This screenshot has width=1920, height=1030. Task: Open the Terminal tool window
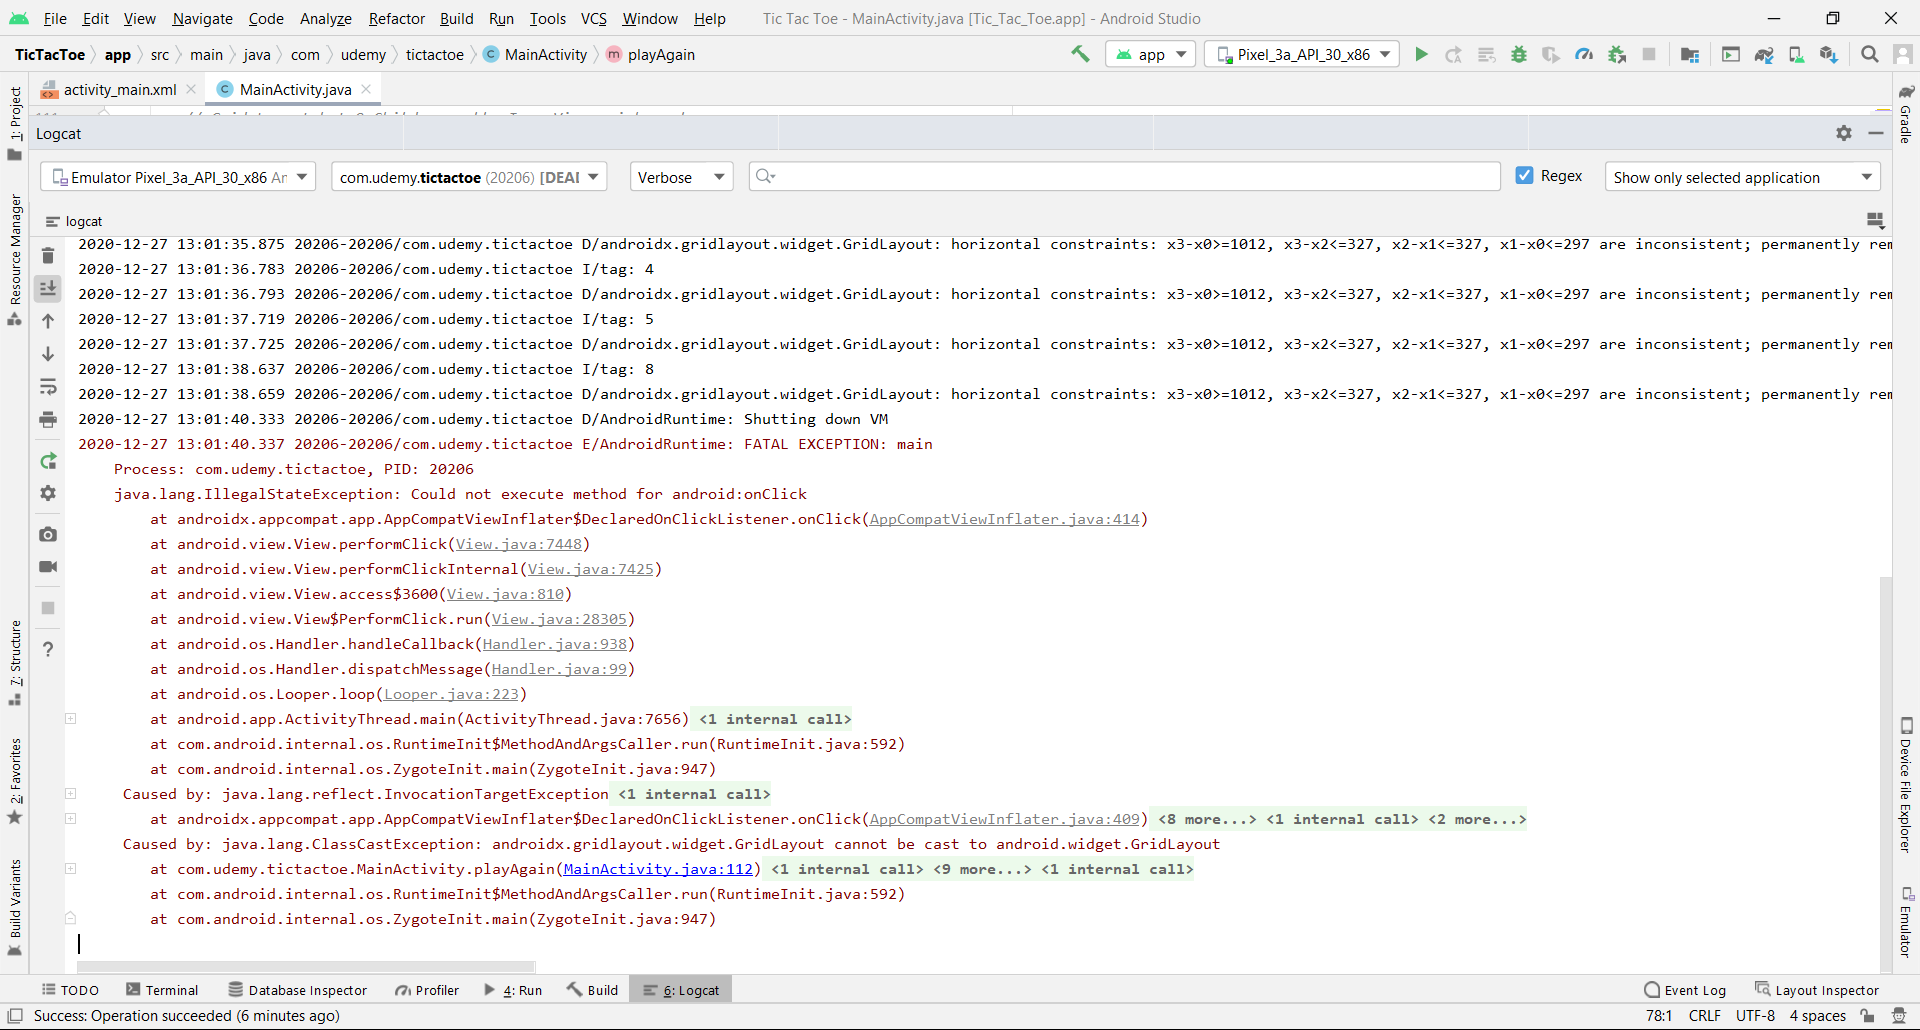[162, 990]
